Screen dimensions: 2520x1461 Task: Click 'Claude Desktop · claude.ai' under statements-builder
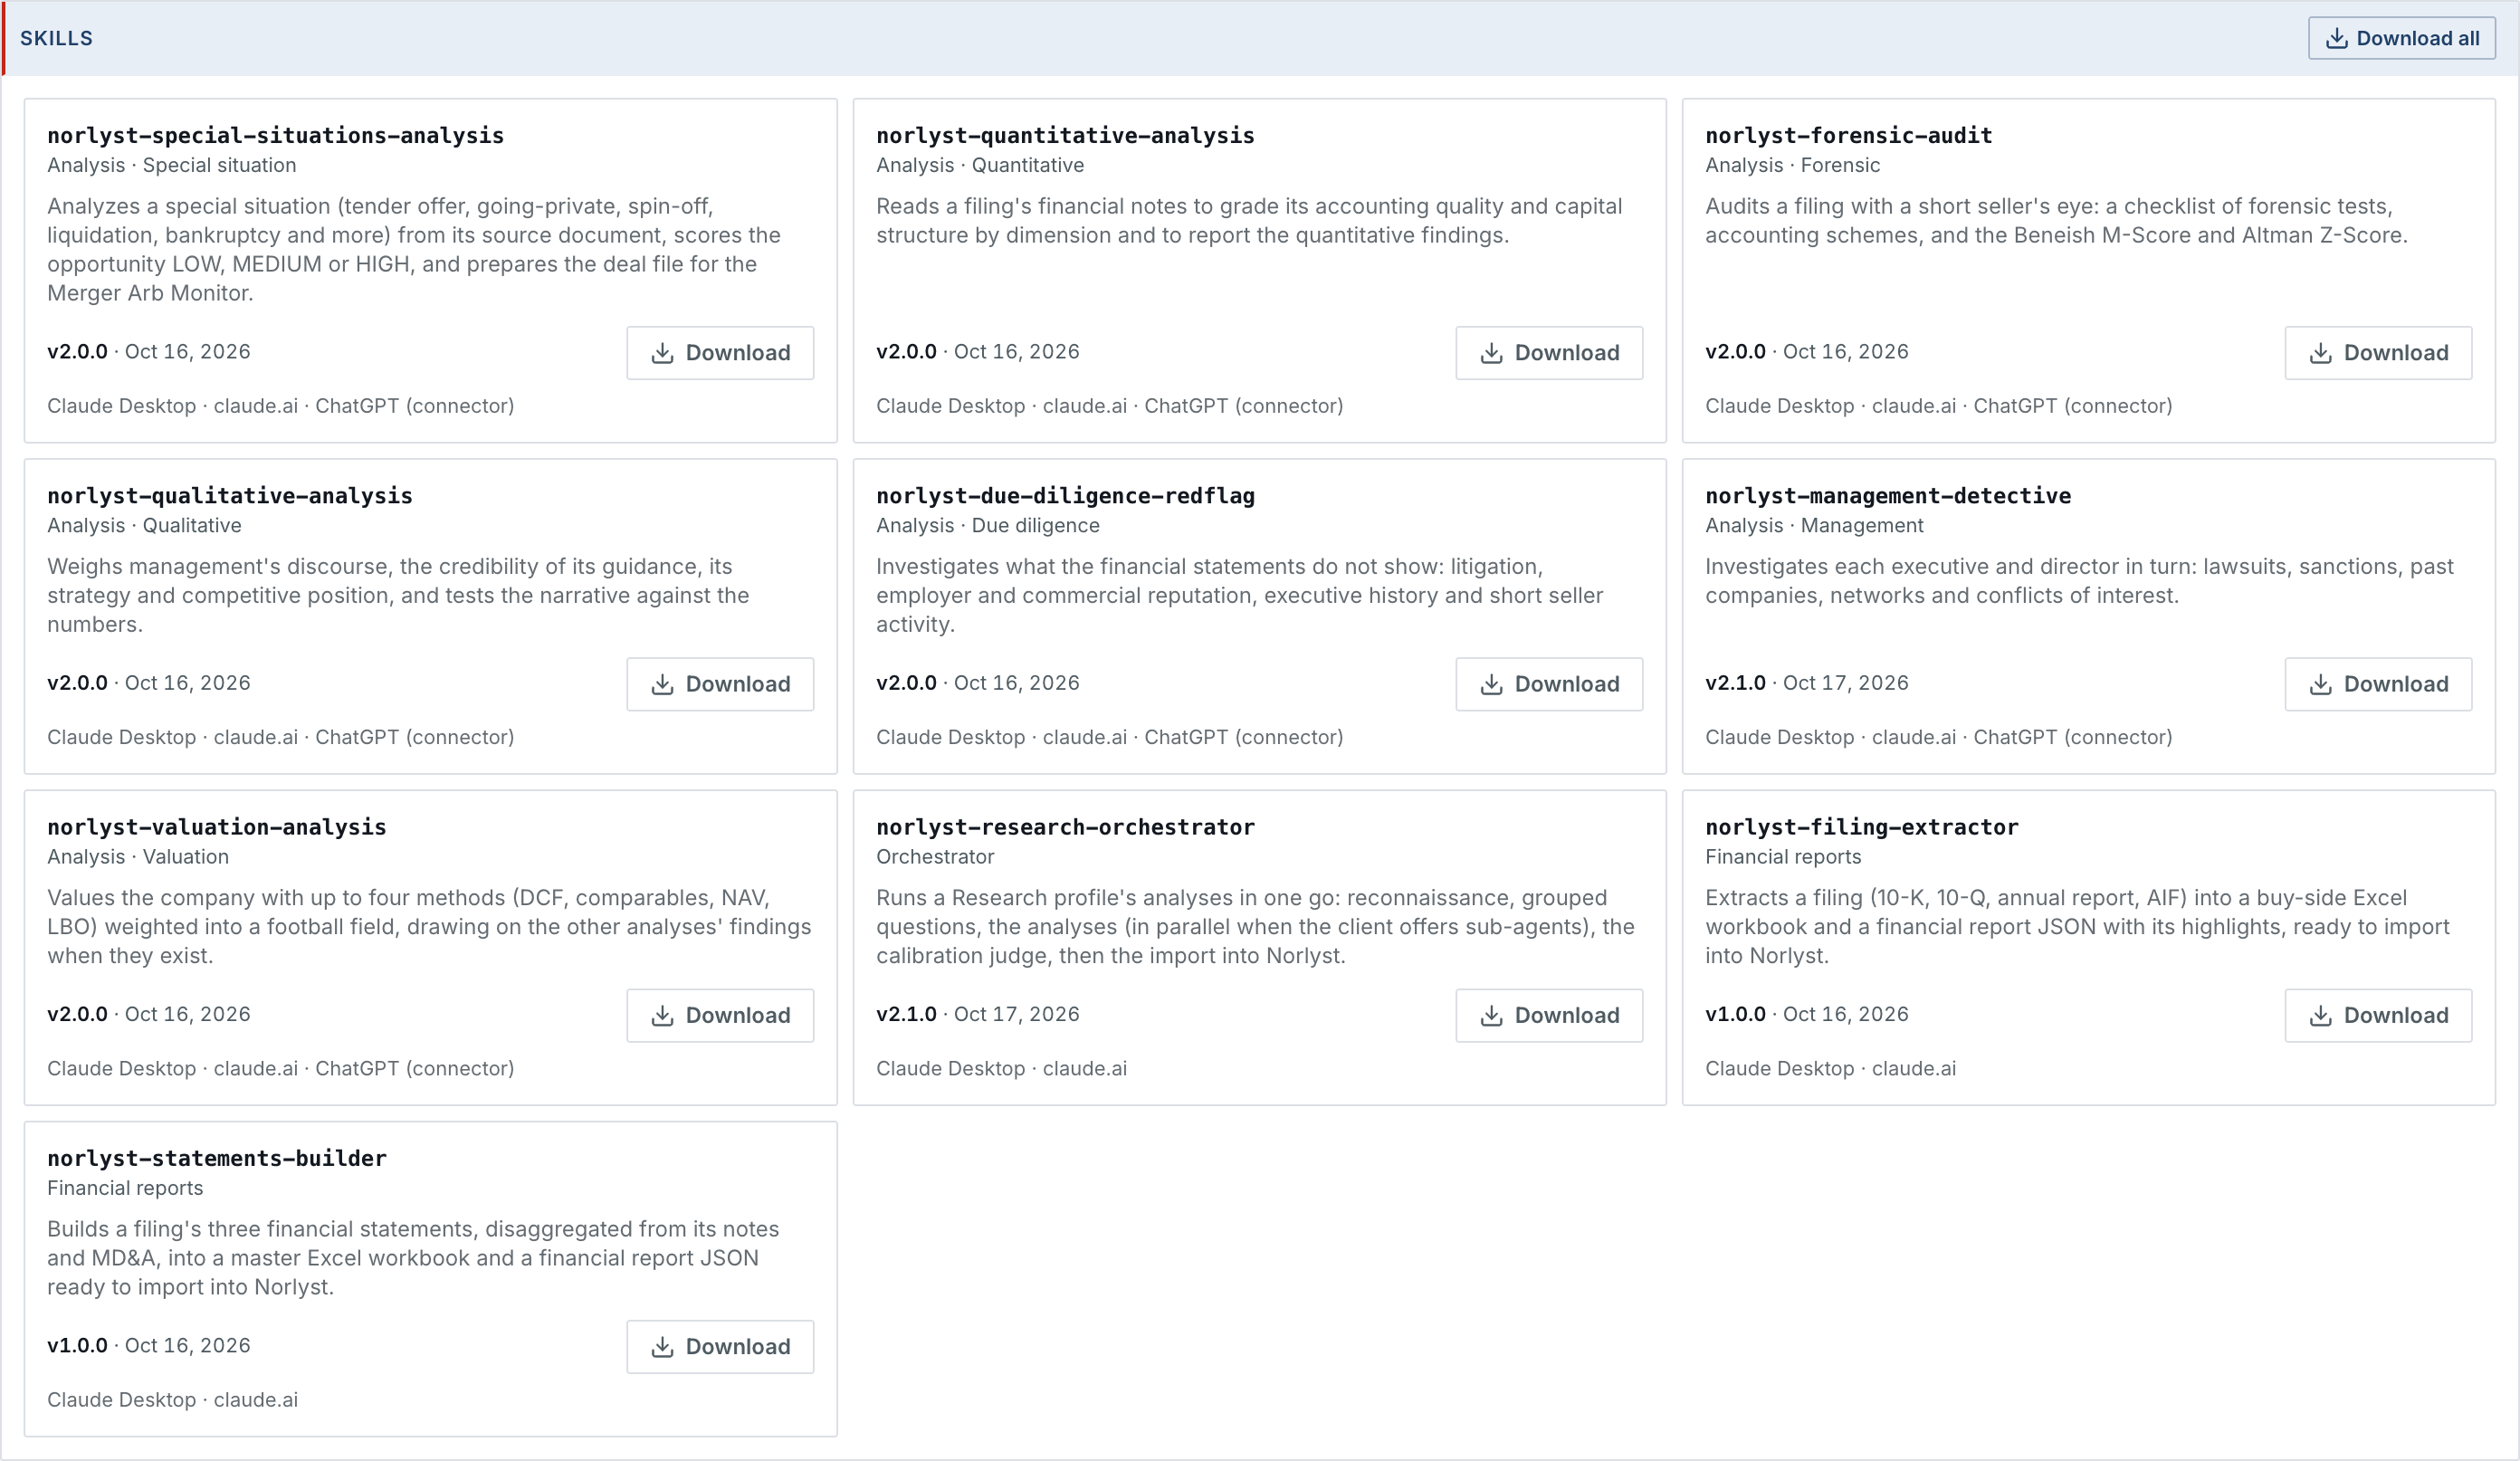pyautogui.click(x=172, y=1400)
